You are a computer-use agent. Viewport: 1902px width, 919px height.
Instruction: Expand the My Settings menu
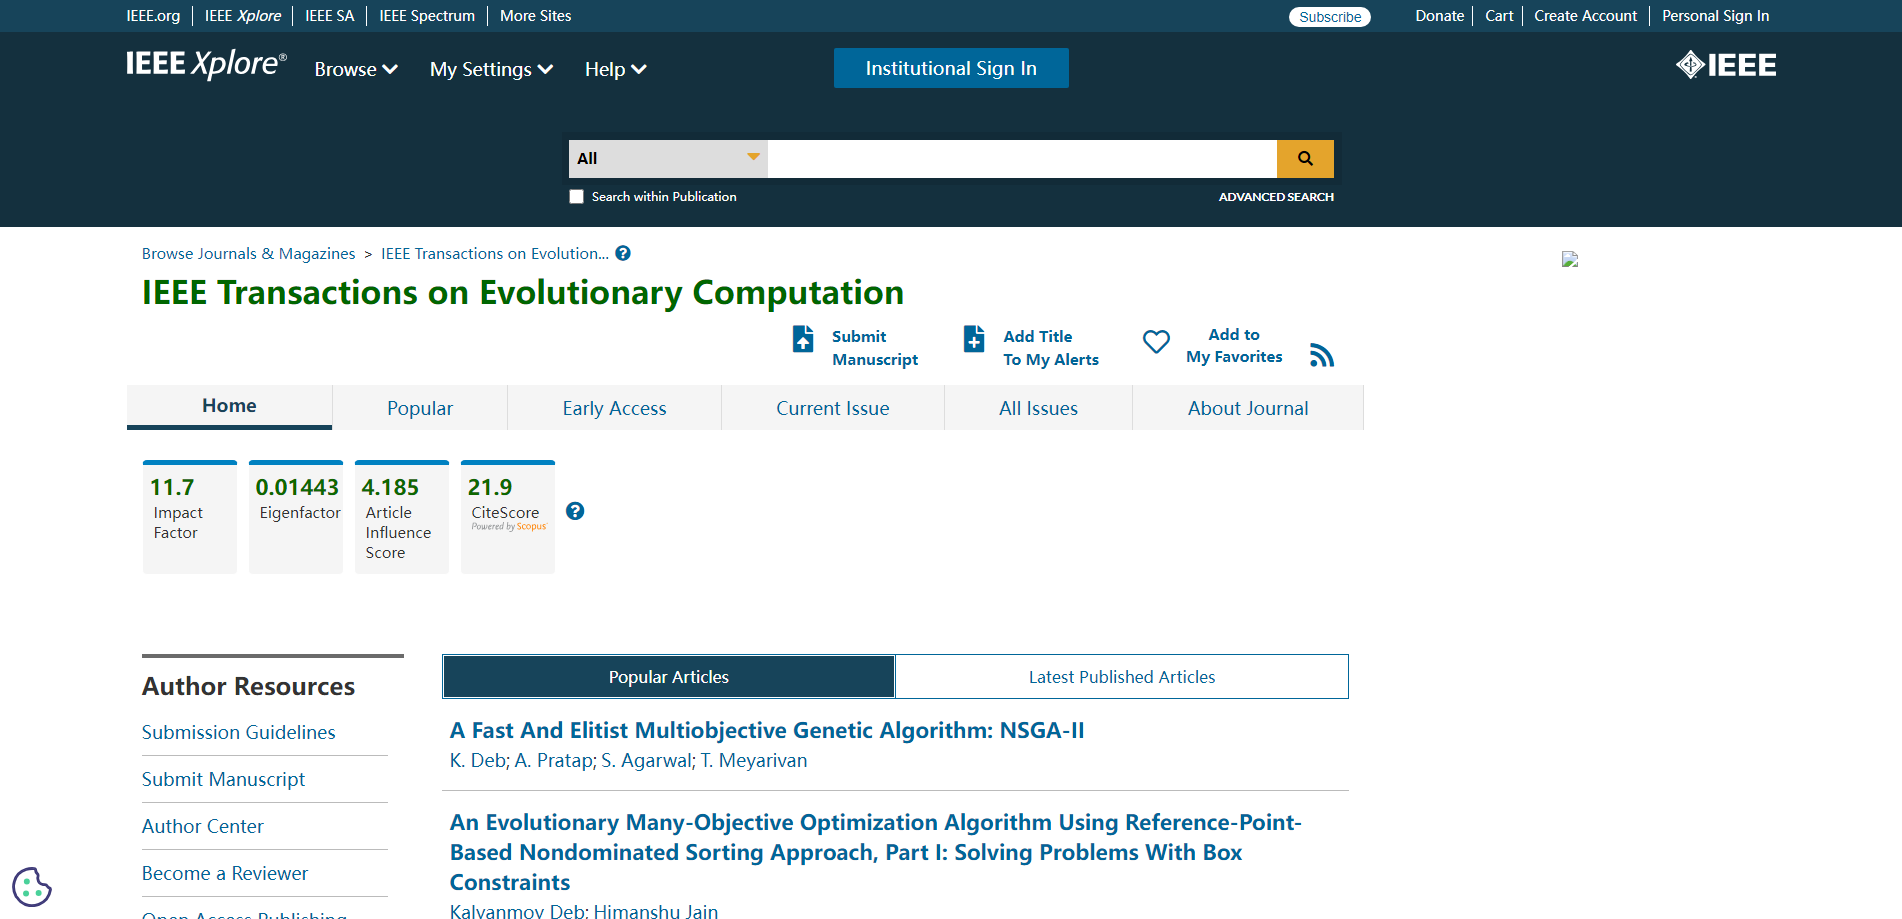coord(491,69)
